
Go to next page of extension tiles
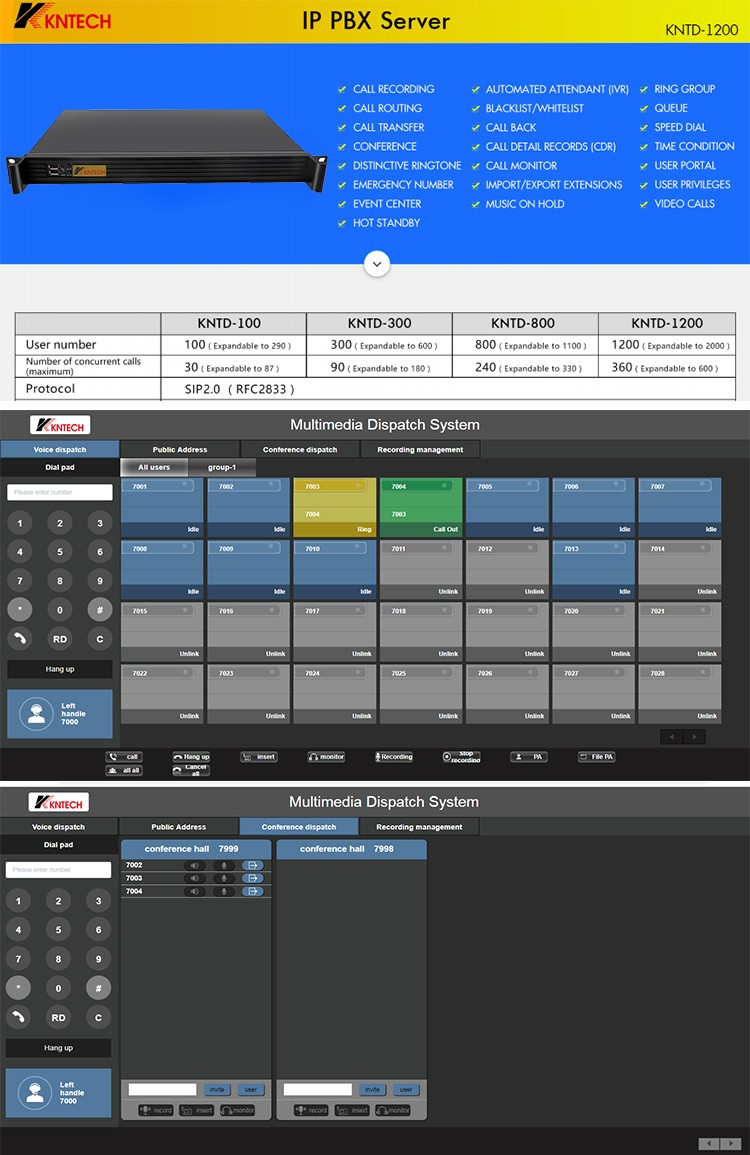click(694, 737)
